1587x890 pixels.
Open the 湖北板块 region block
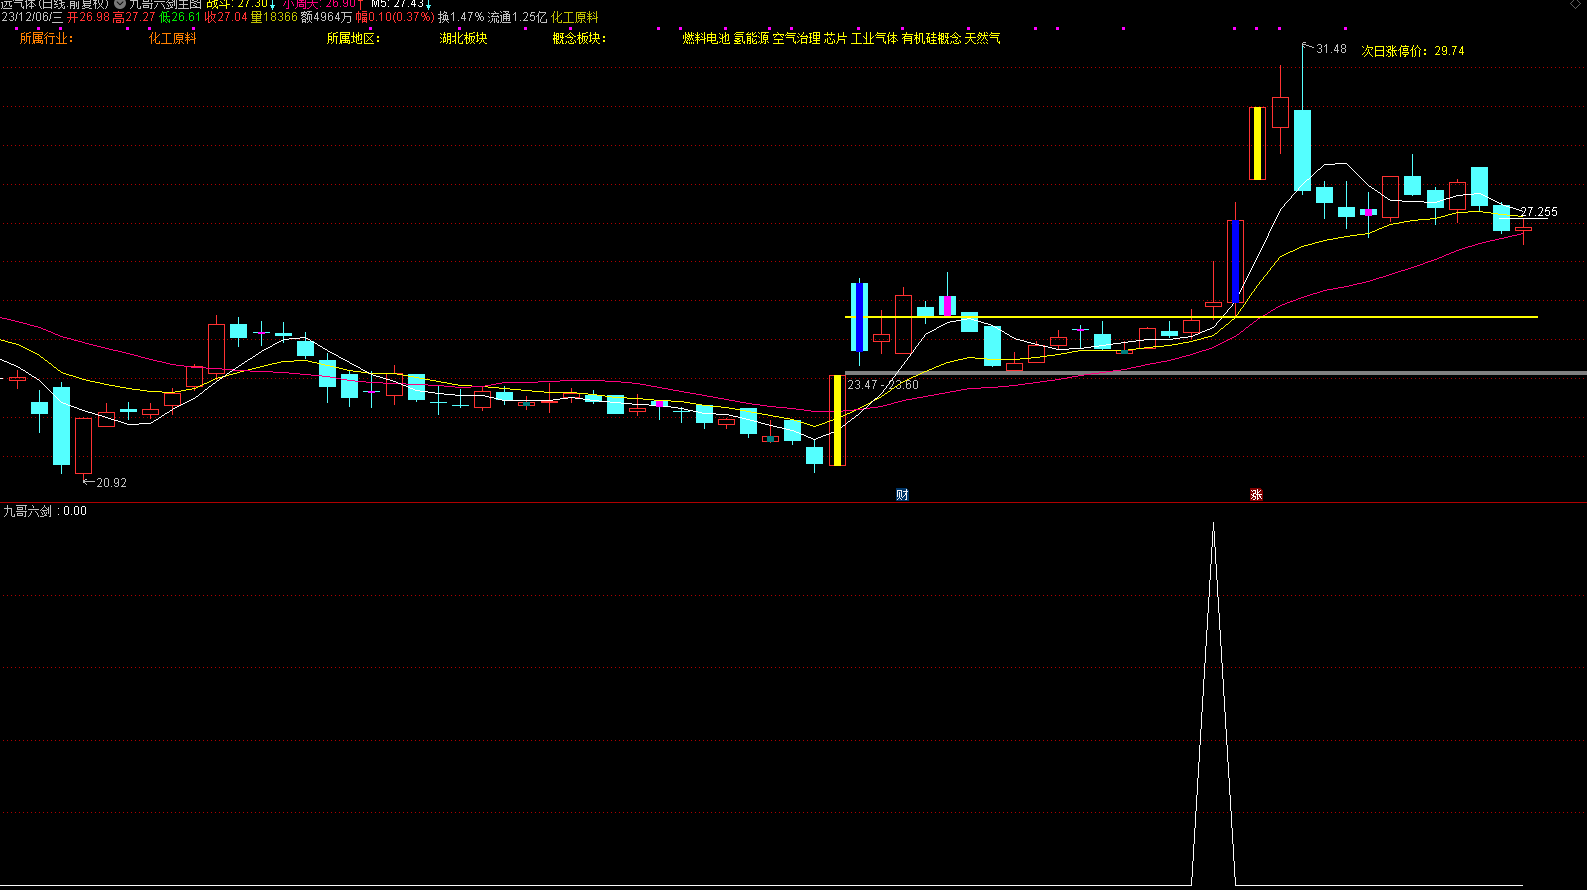(464, 38)
